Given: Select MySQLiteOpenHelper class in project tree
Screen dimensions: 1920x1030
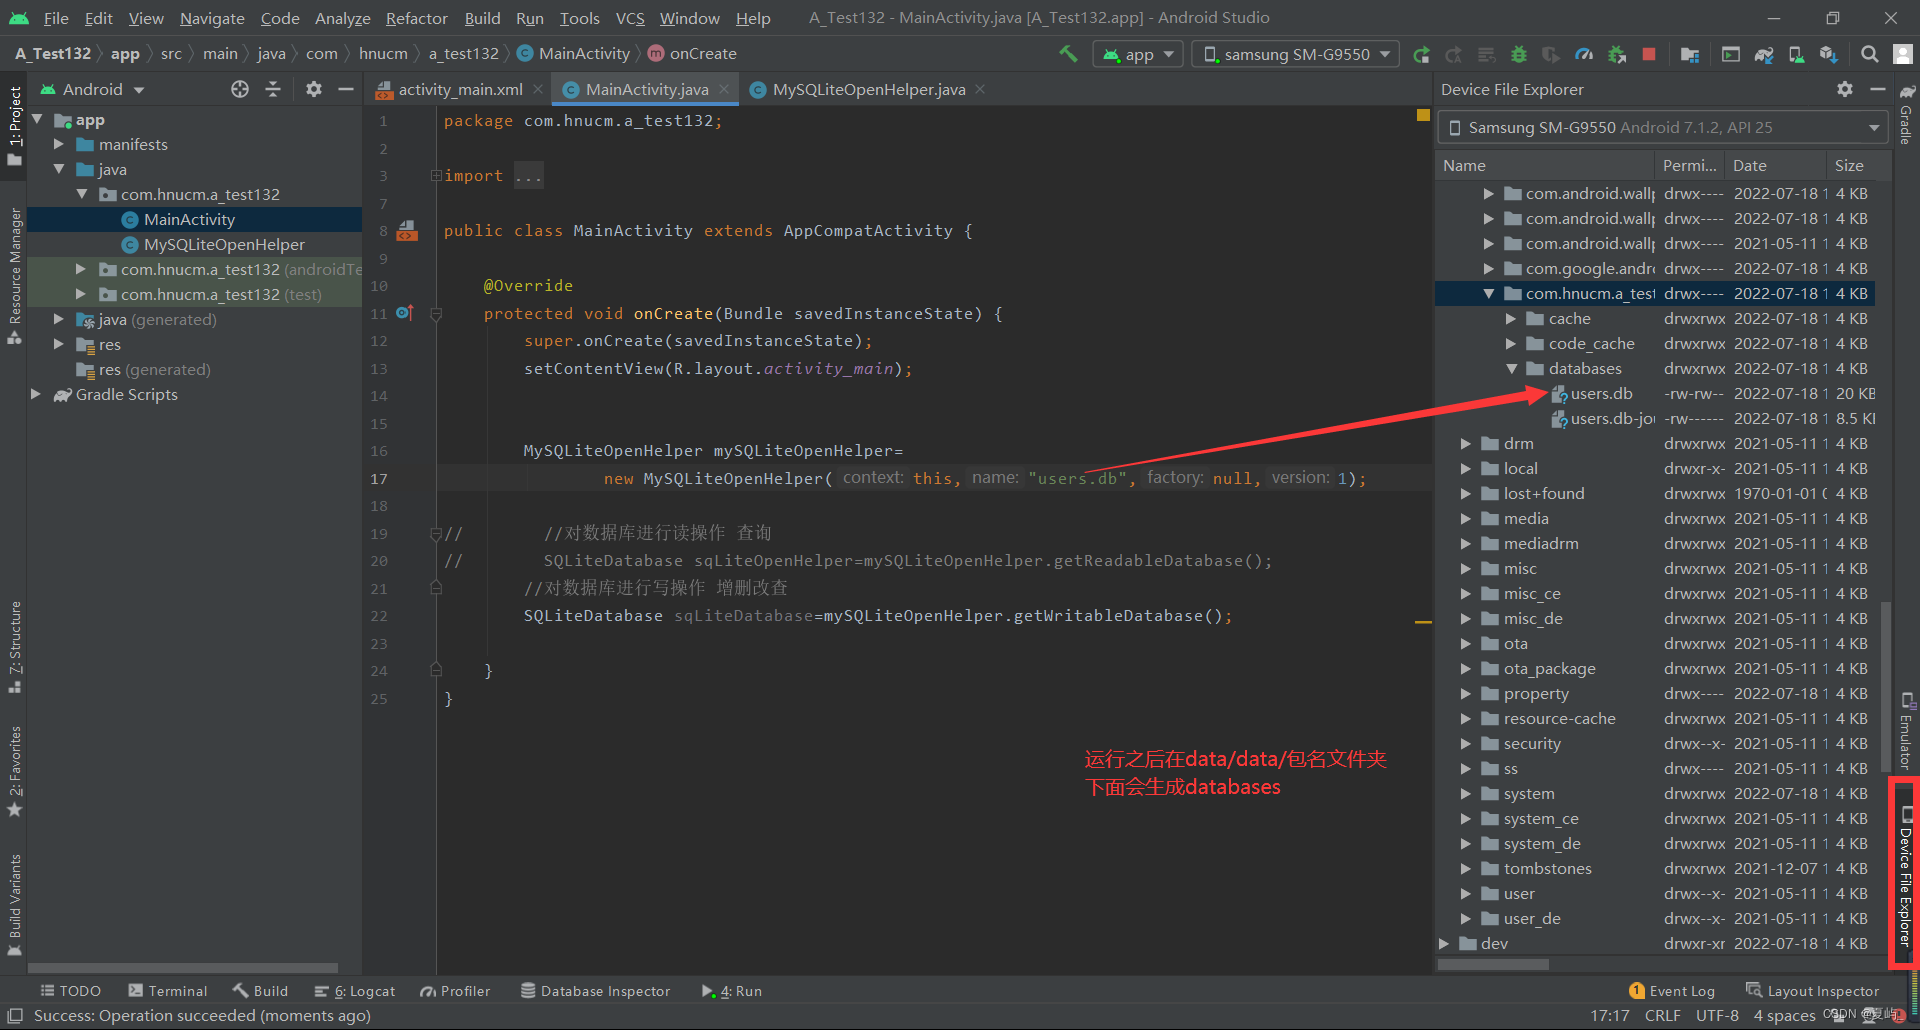Looking at the screenshot, I should point(224,244).
